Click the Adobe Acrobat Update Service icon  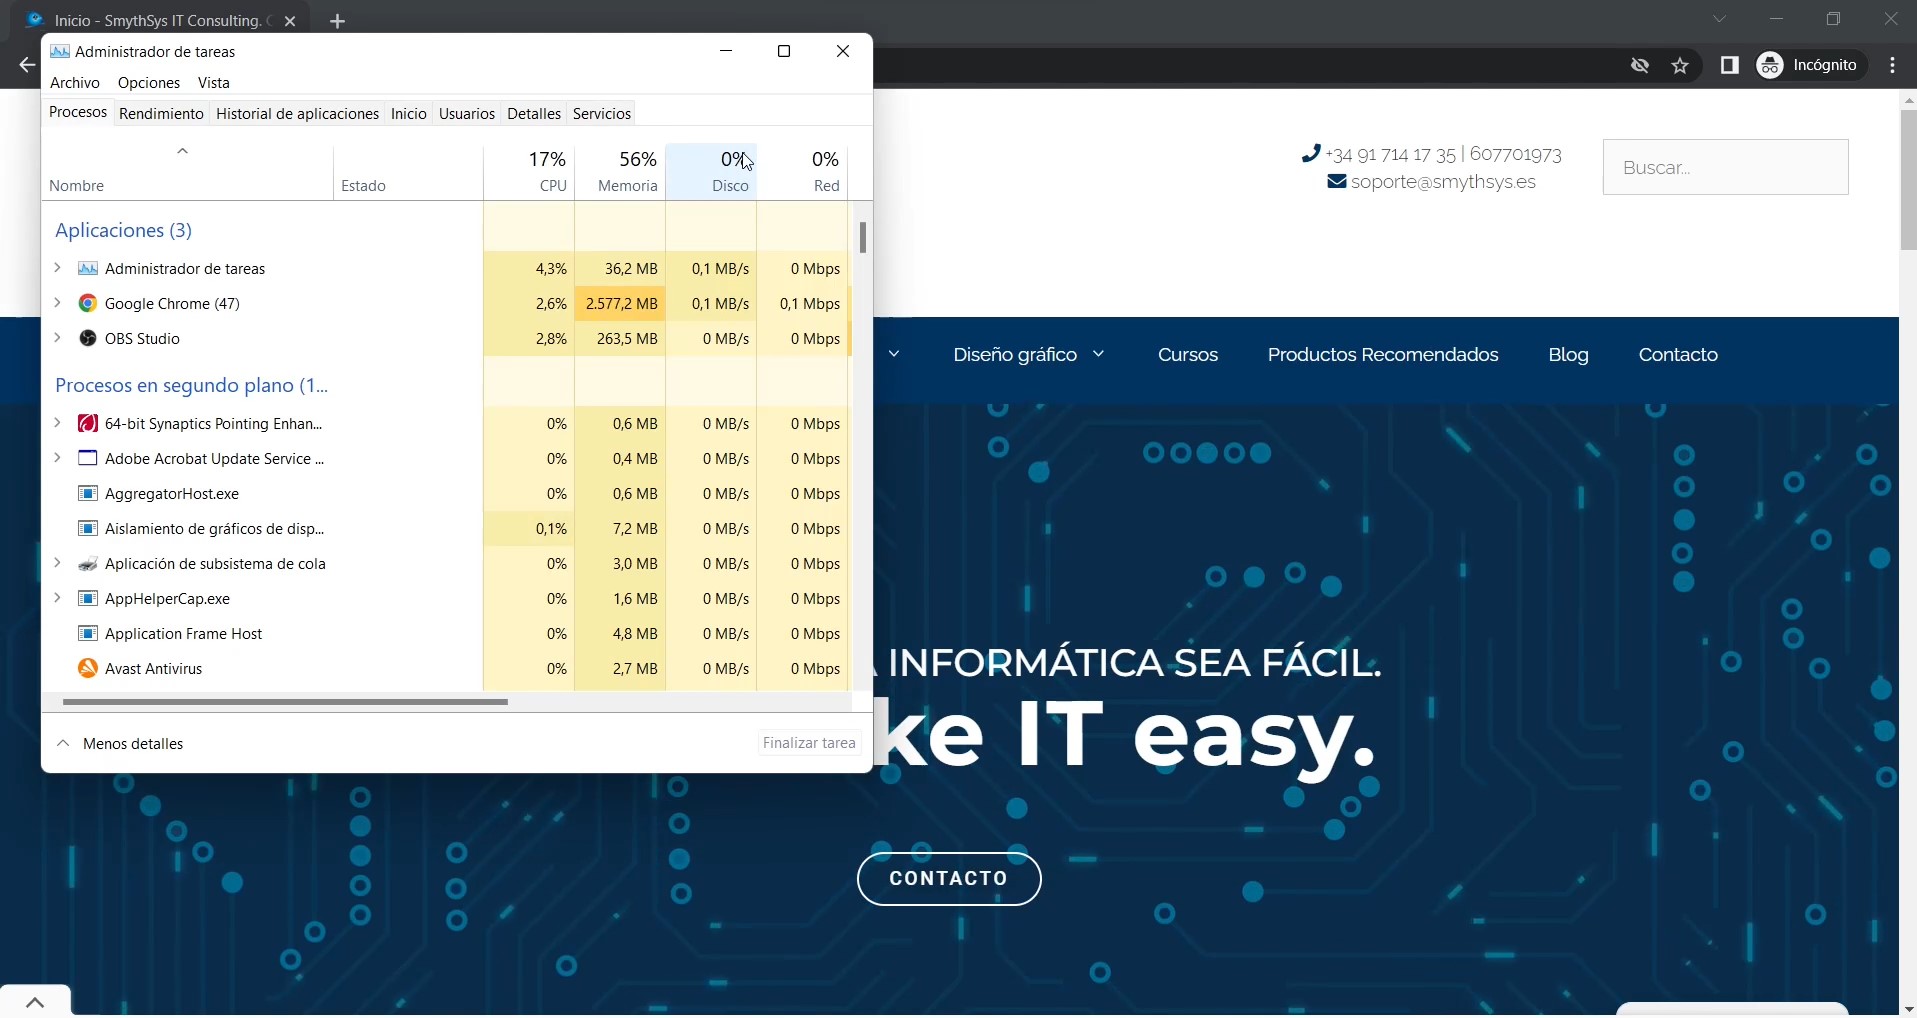click(x=88, y=459)
